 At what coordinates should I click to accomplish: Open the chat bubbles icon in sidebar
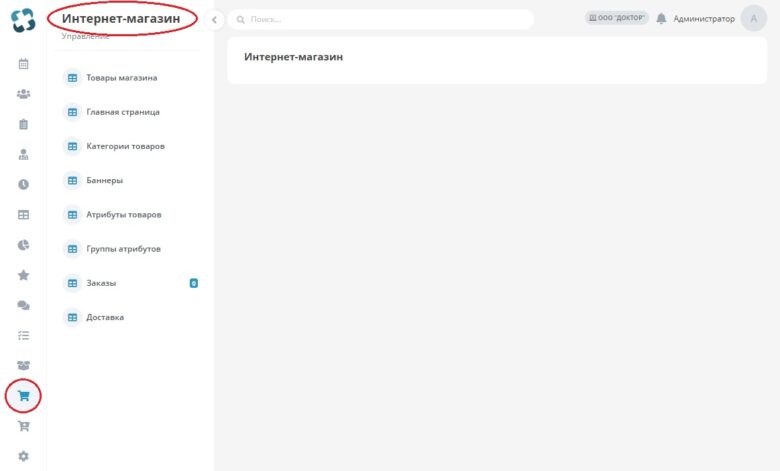(x=23, y=305)
